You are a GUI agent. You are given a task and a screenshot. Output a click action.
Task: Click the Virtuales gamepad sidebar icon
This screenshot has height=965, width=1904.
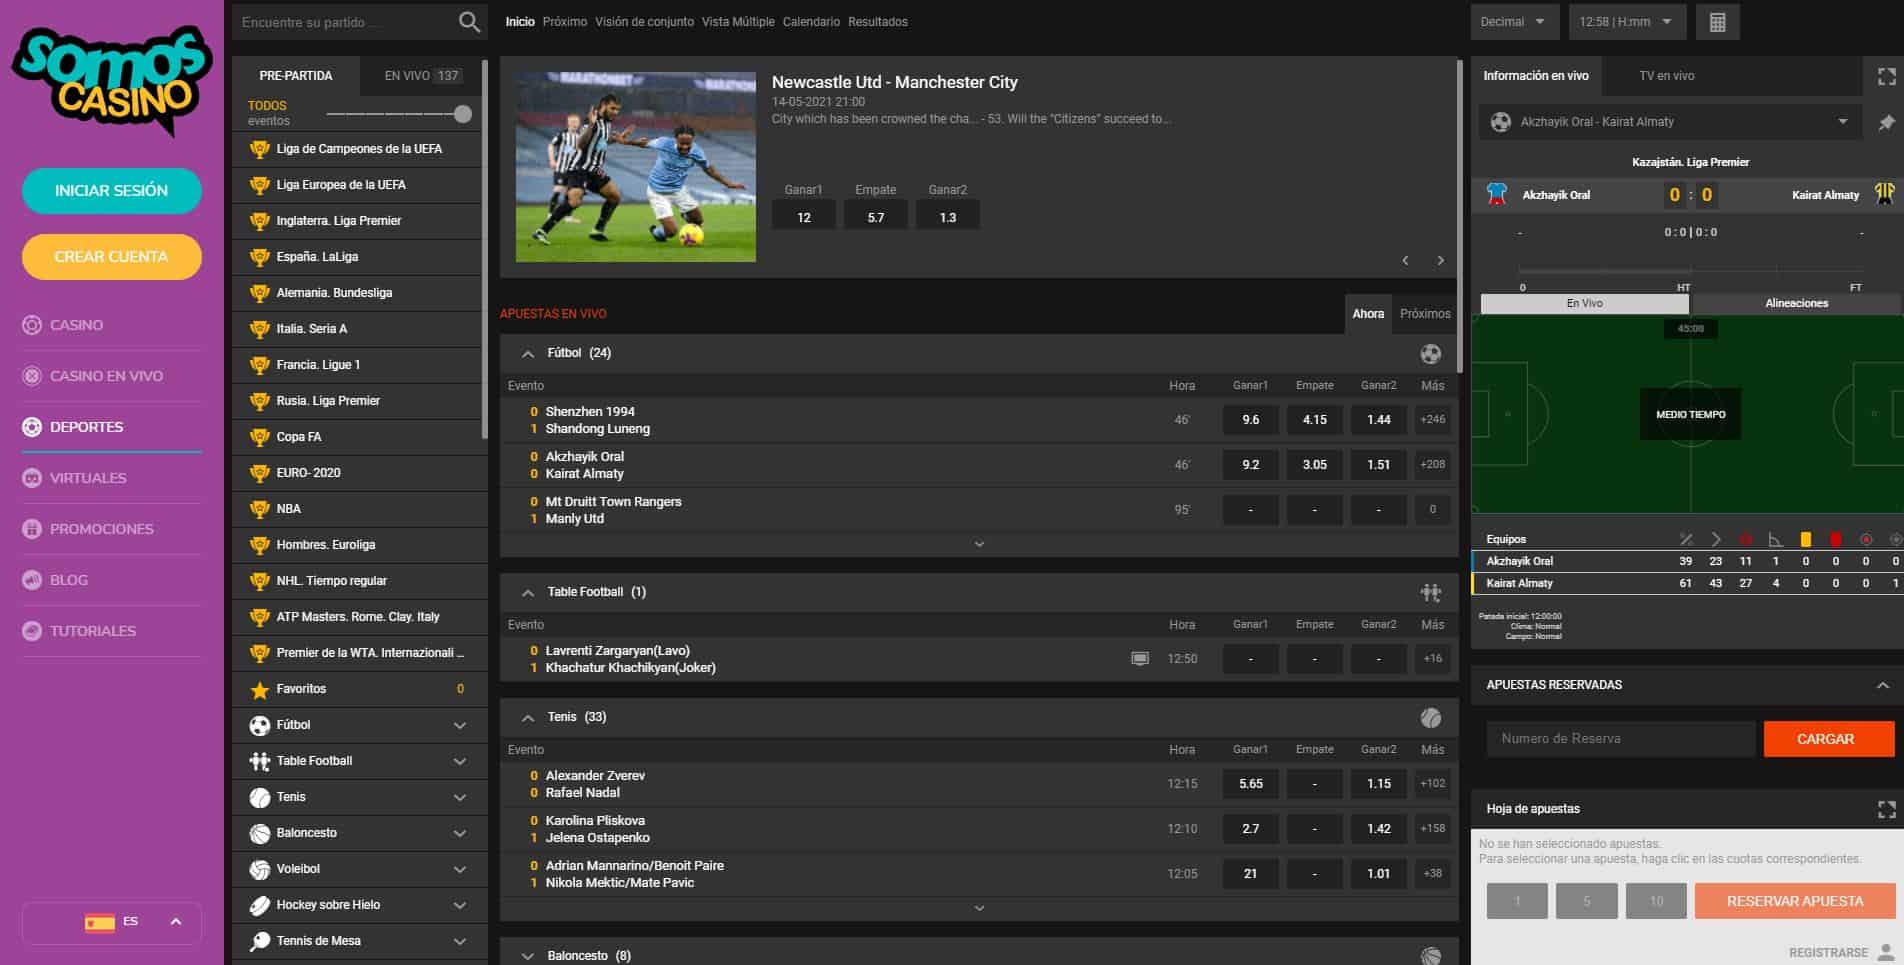tap(32, 478)
